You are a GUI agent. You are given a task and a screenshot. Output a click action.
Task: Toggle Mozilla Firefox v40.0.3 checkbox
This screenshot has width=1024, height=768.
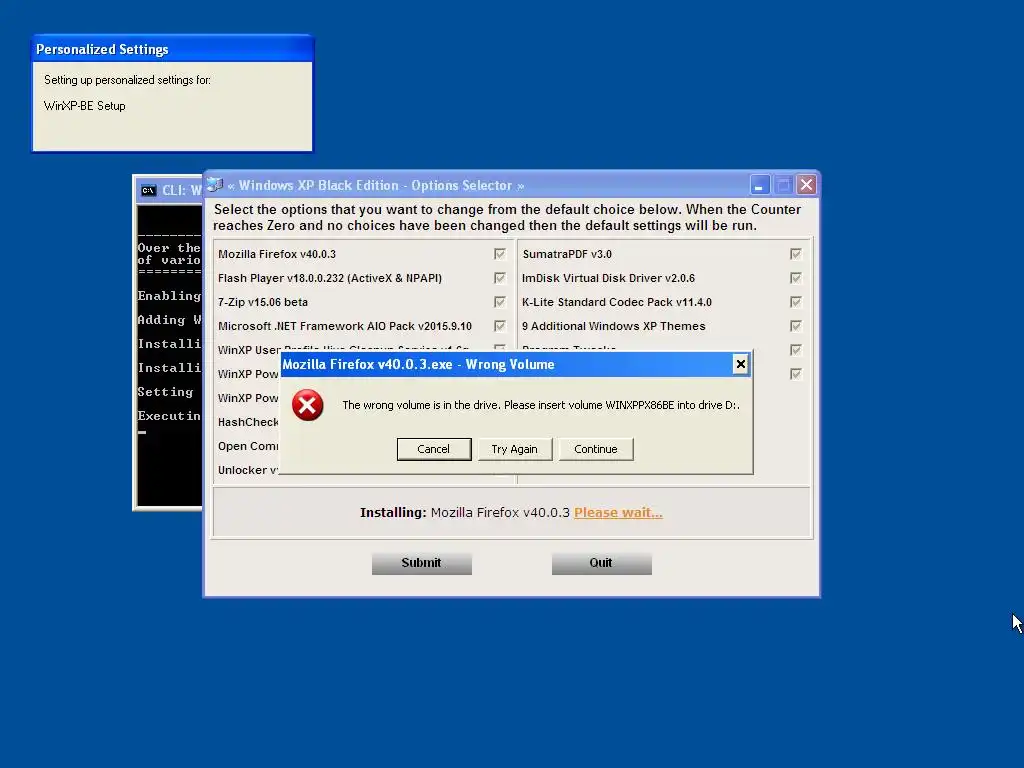point(500,254)
